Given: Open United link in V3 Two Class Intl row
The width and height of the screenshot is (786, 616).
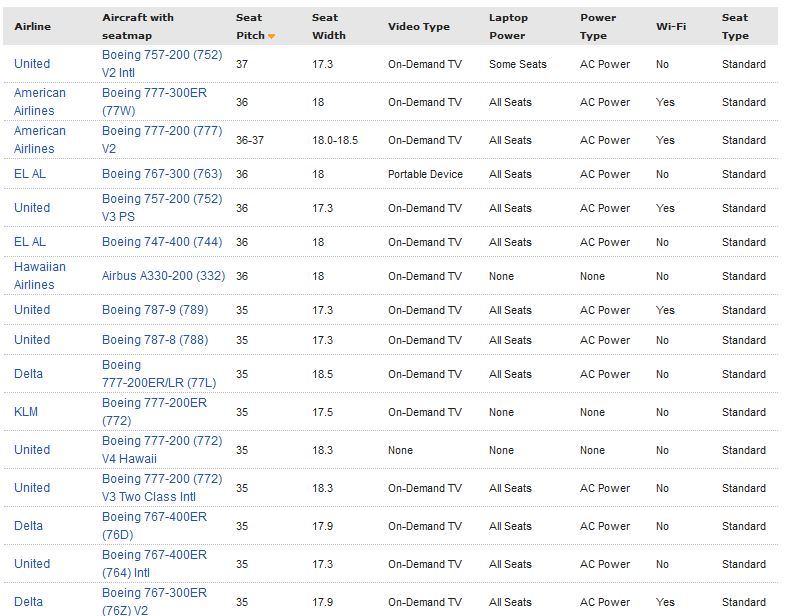Looking at the screenshot, I should pyautogui.click(x=32, y=488).
